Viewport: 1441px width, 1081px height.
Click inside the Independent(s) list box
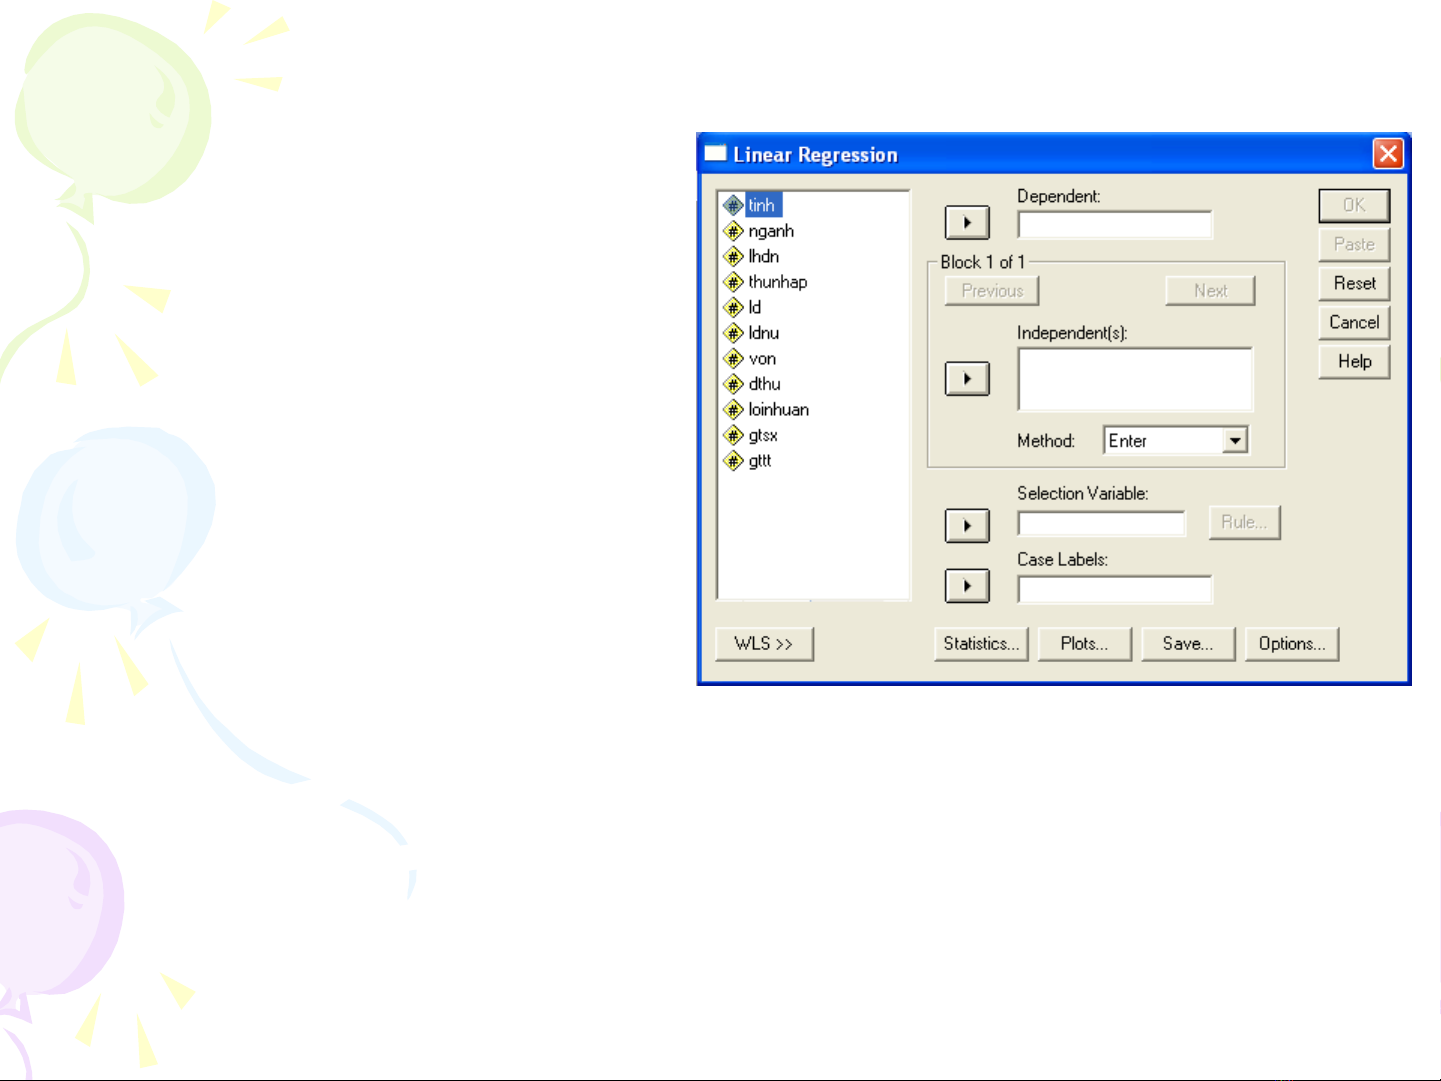1134,379
